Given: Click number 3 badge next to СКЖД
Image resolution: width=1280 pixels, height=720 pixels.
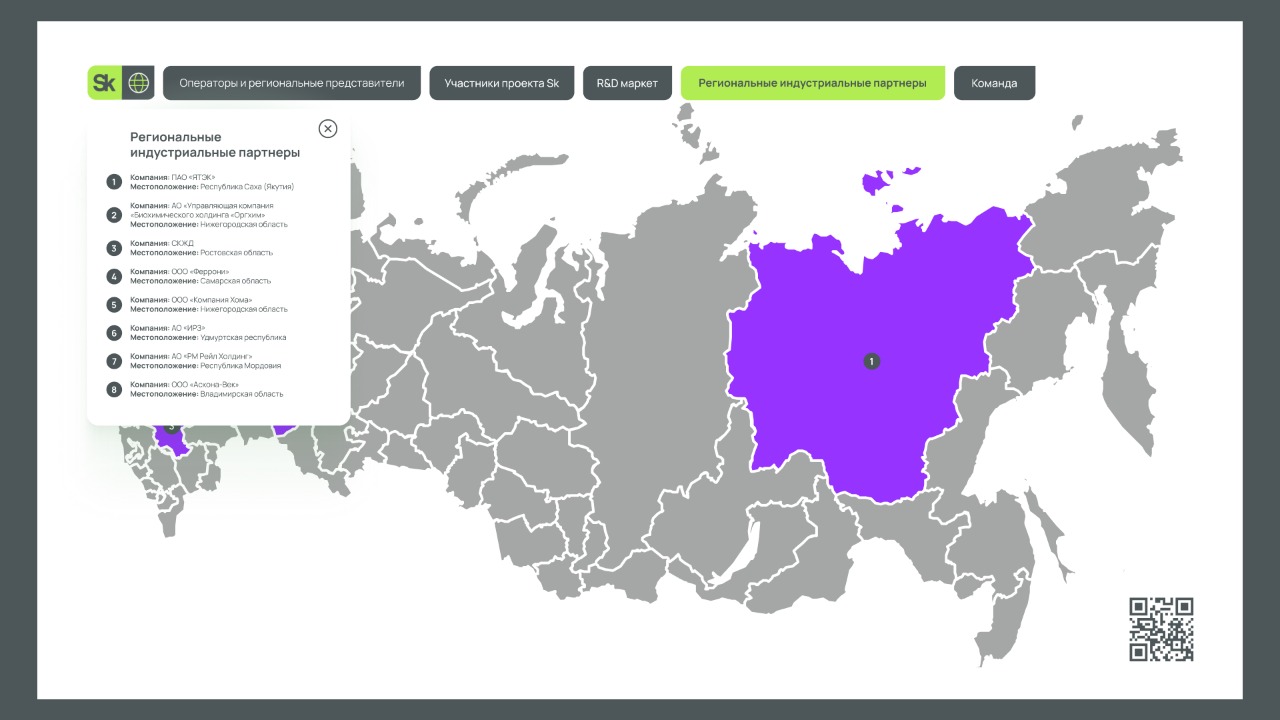Looking at the screenshot, I should point(114,248).
